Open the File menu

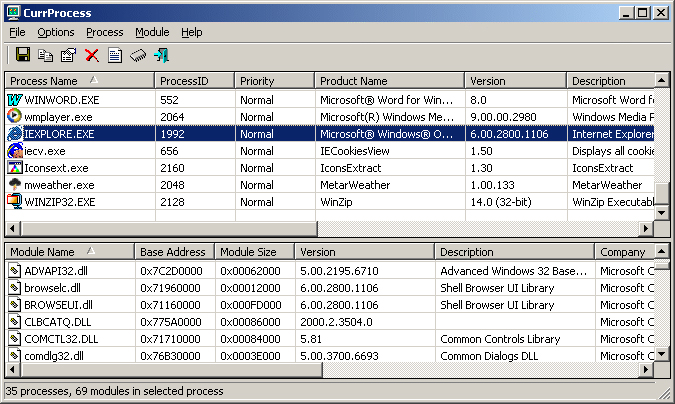pyautogui.click(x=18, y=32)
